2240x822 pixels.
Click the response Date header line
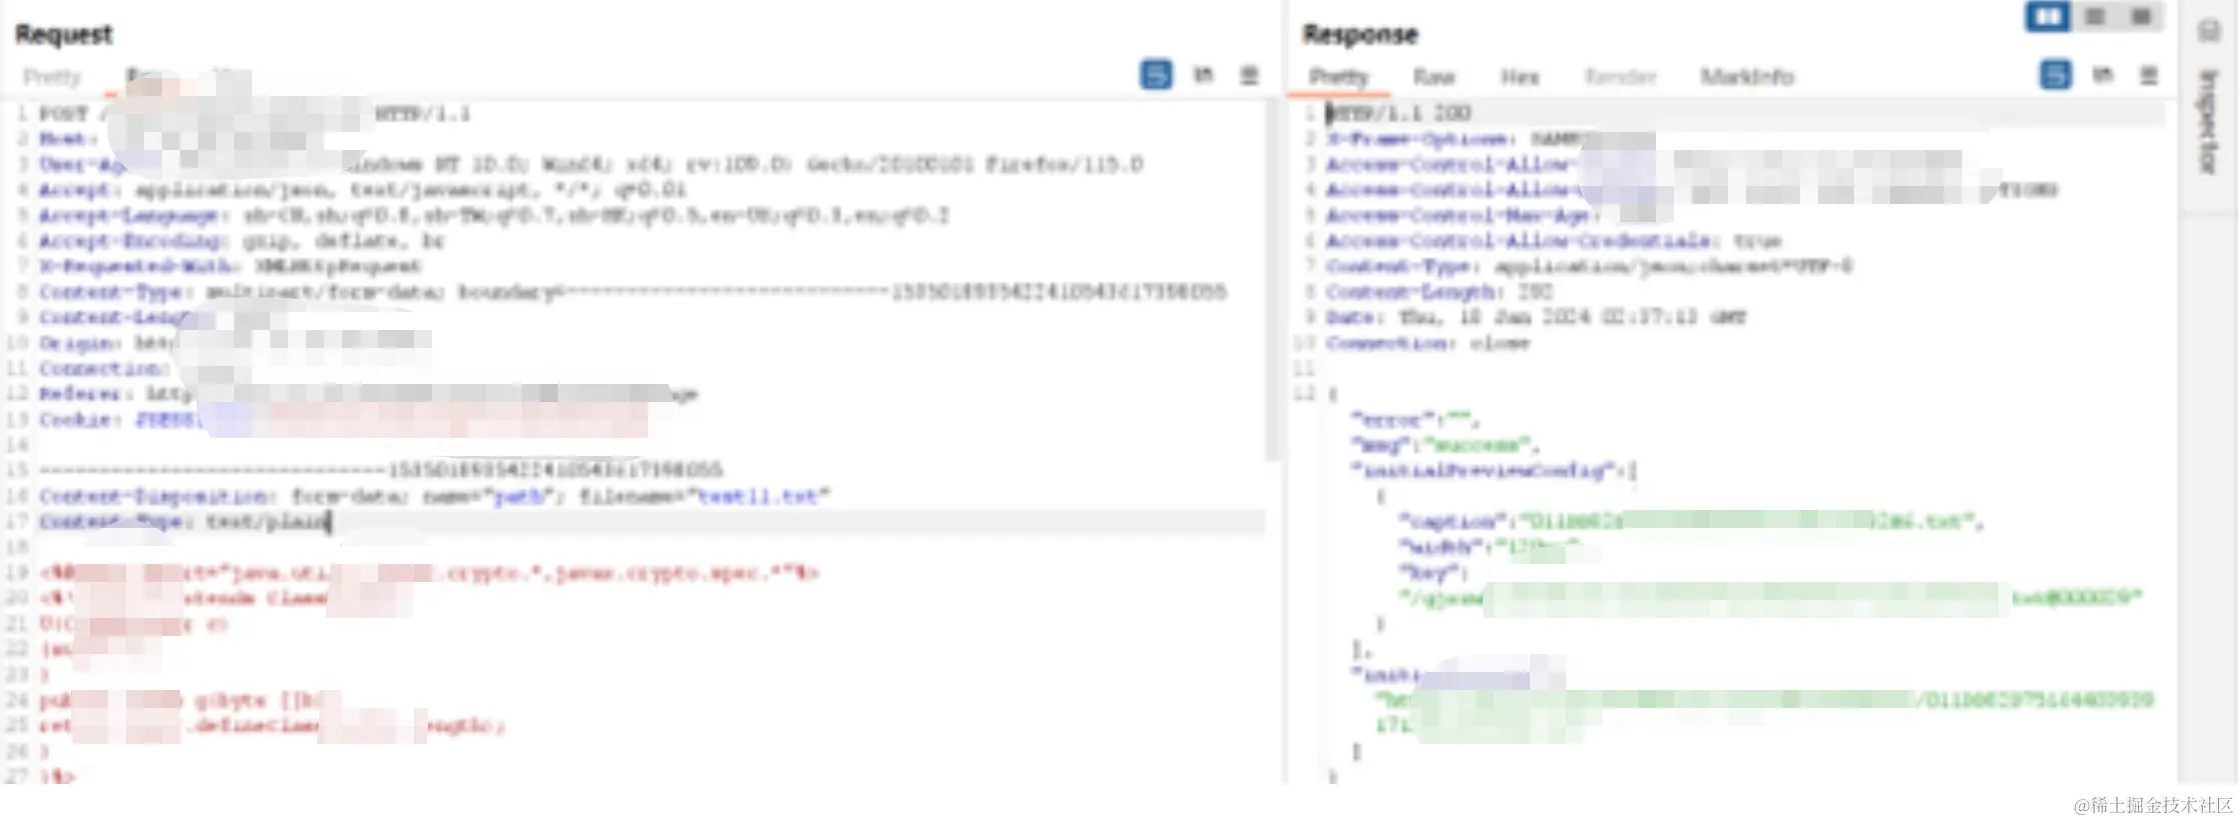[x=1536, y=317]
